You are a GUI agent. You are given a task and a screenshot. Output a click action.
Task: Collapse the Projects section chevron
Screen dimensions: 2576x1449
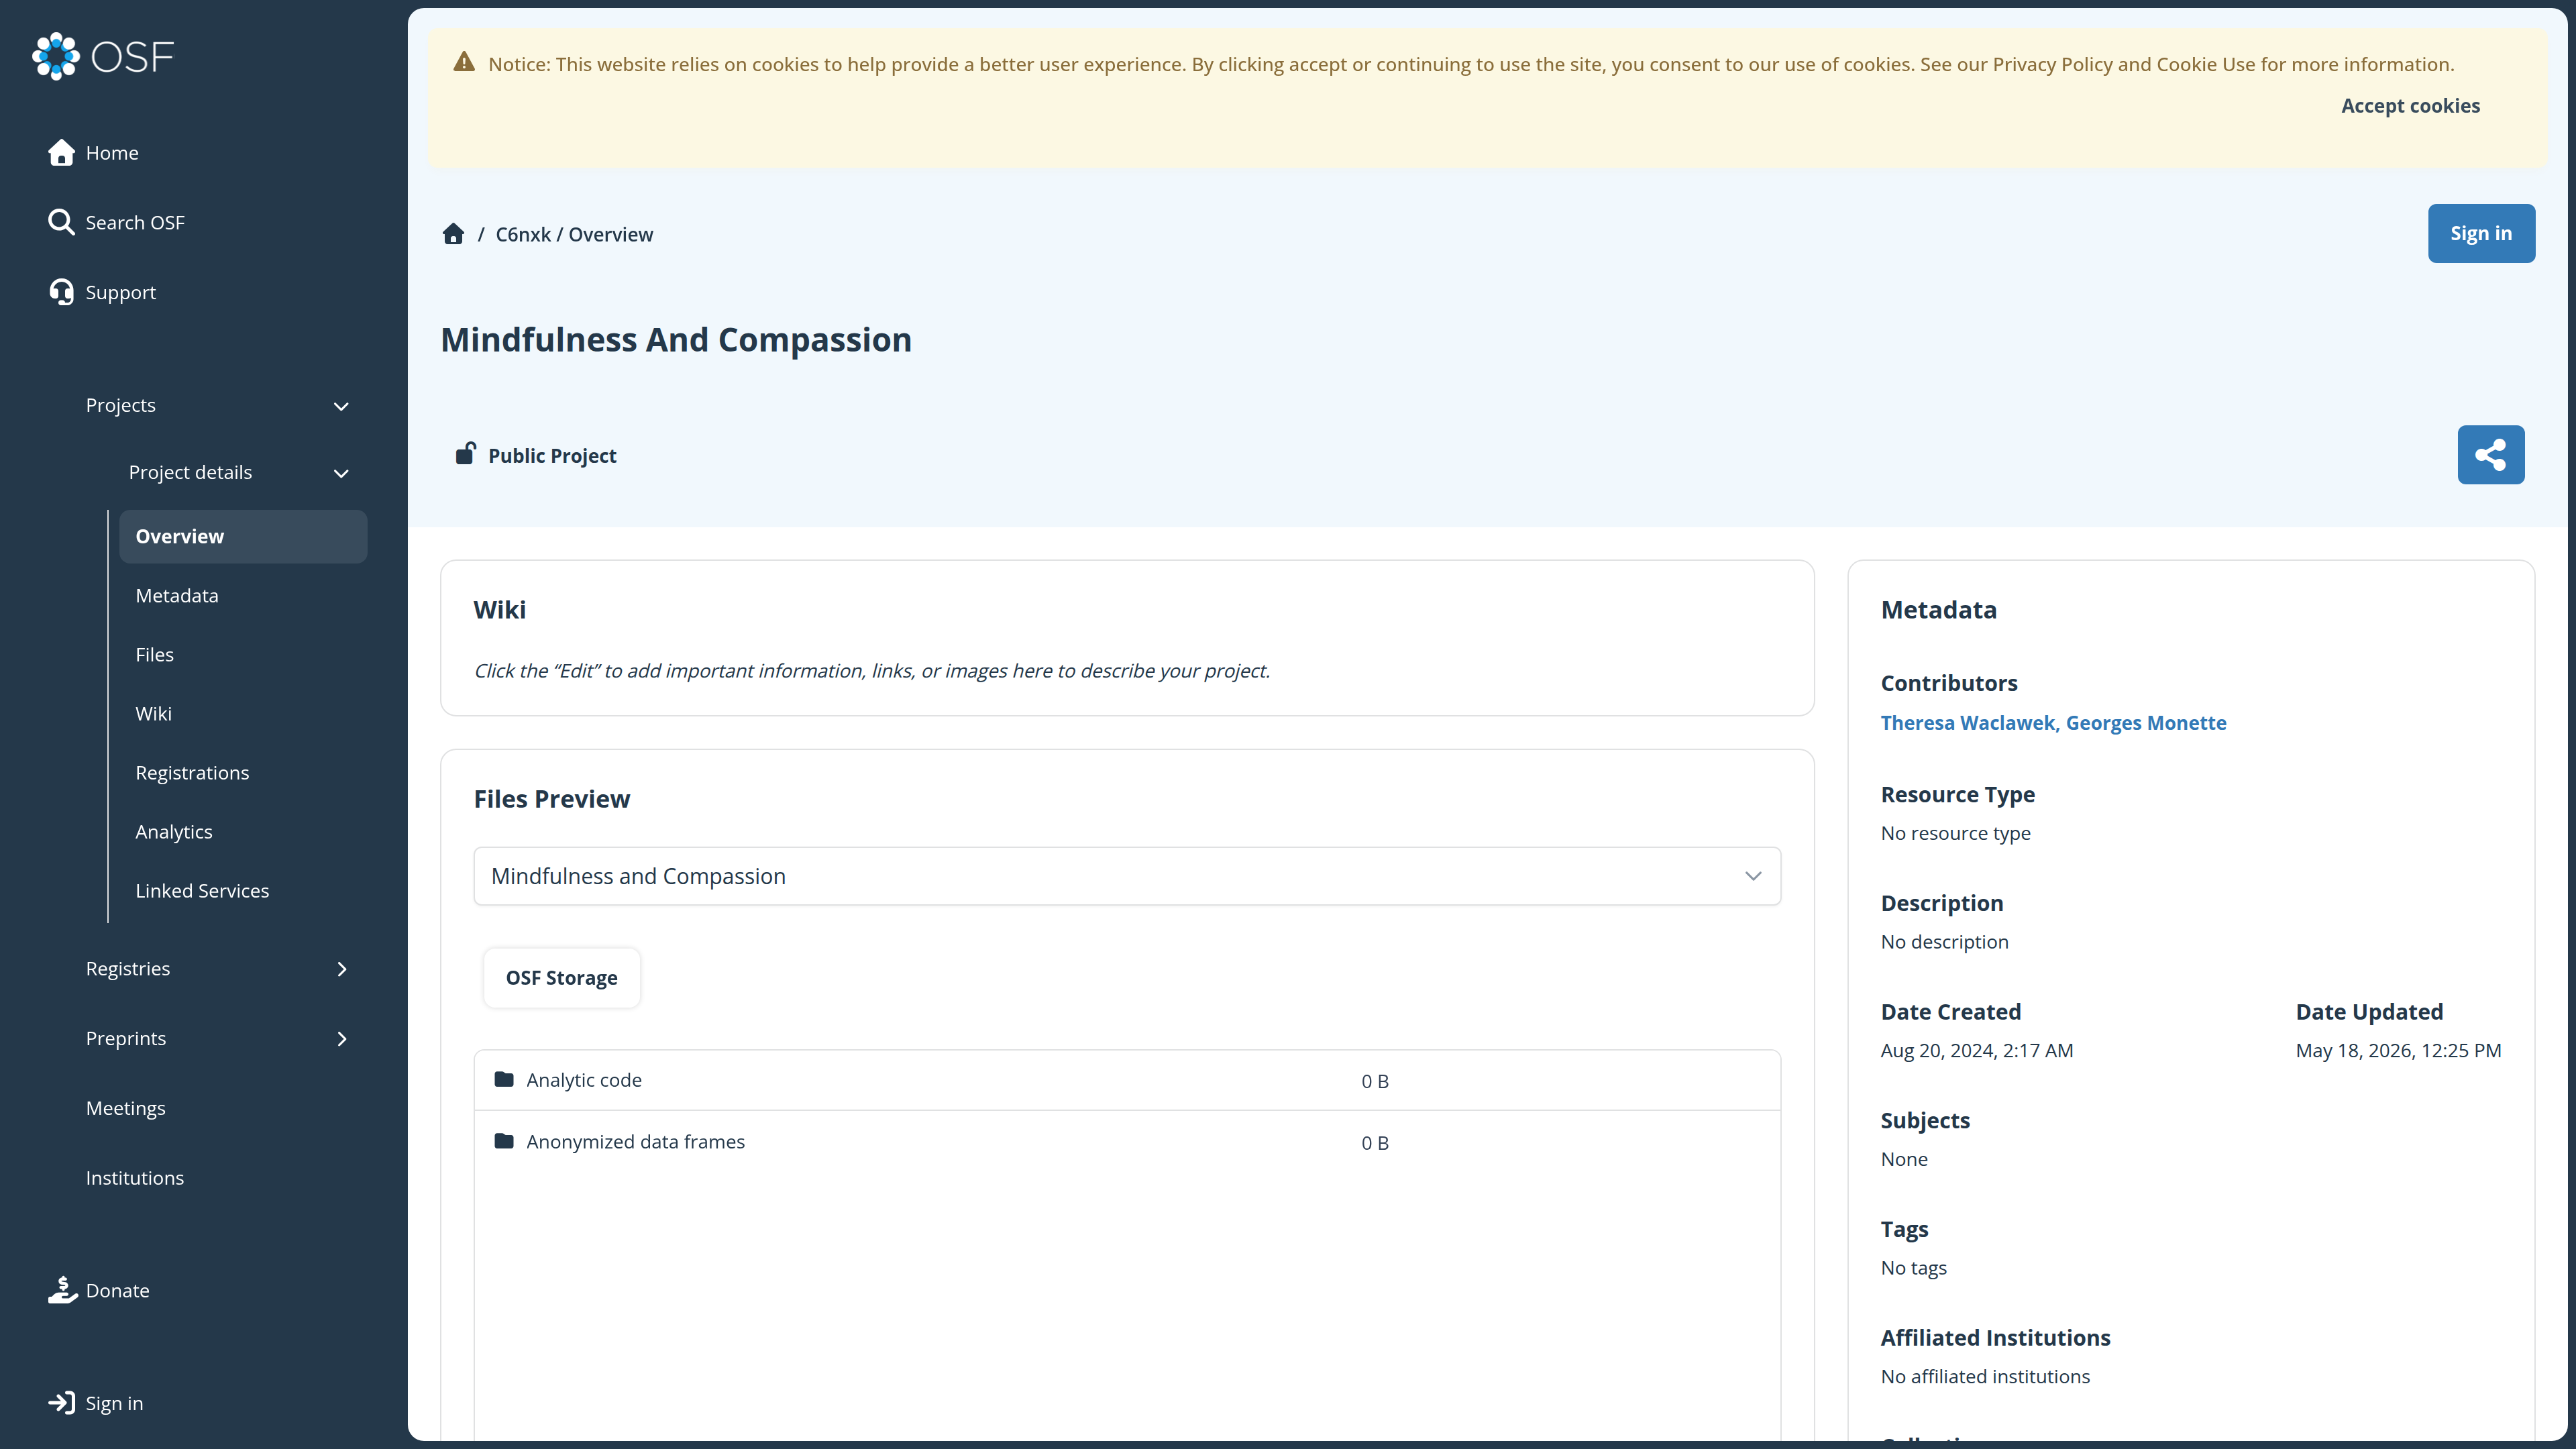(x=341, y=406)
